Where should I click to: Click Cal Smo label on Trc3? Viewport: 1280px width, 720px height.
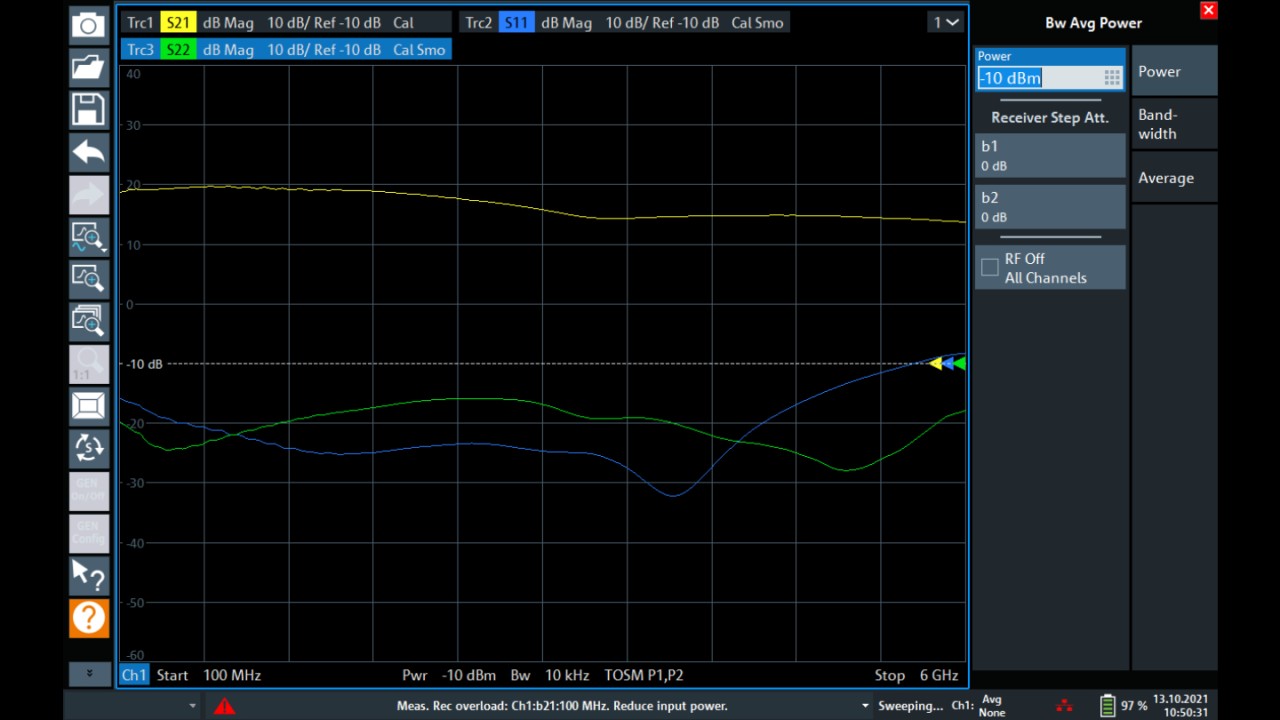419,49
